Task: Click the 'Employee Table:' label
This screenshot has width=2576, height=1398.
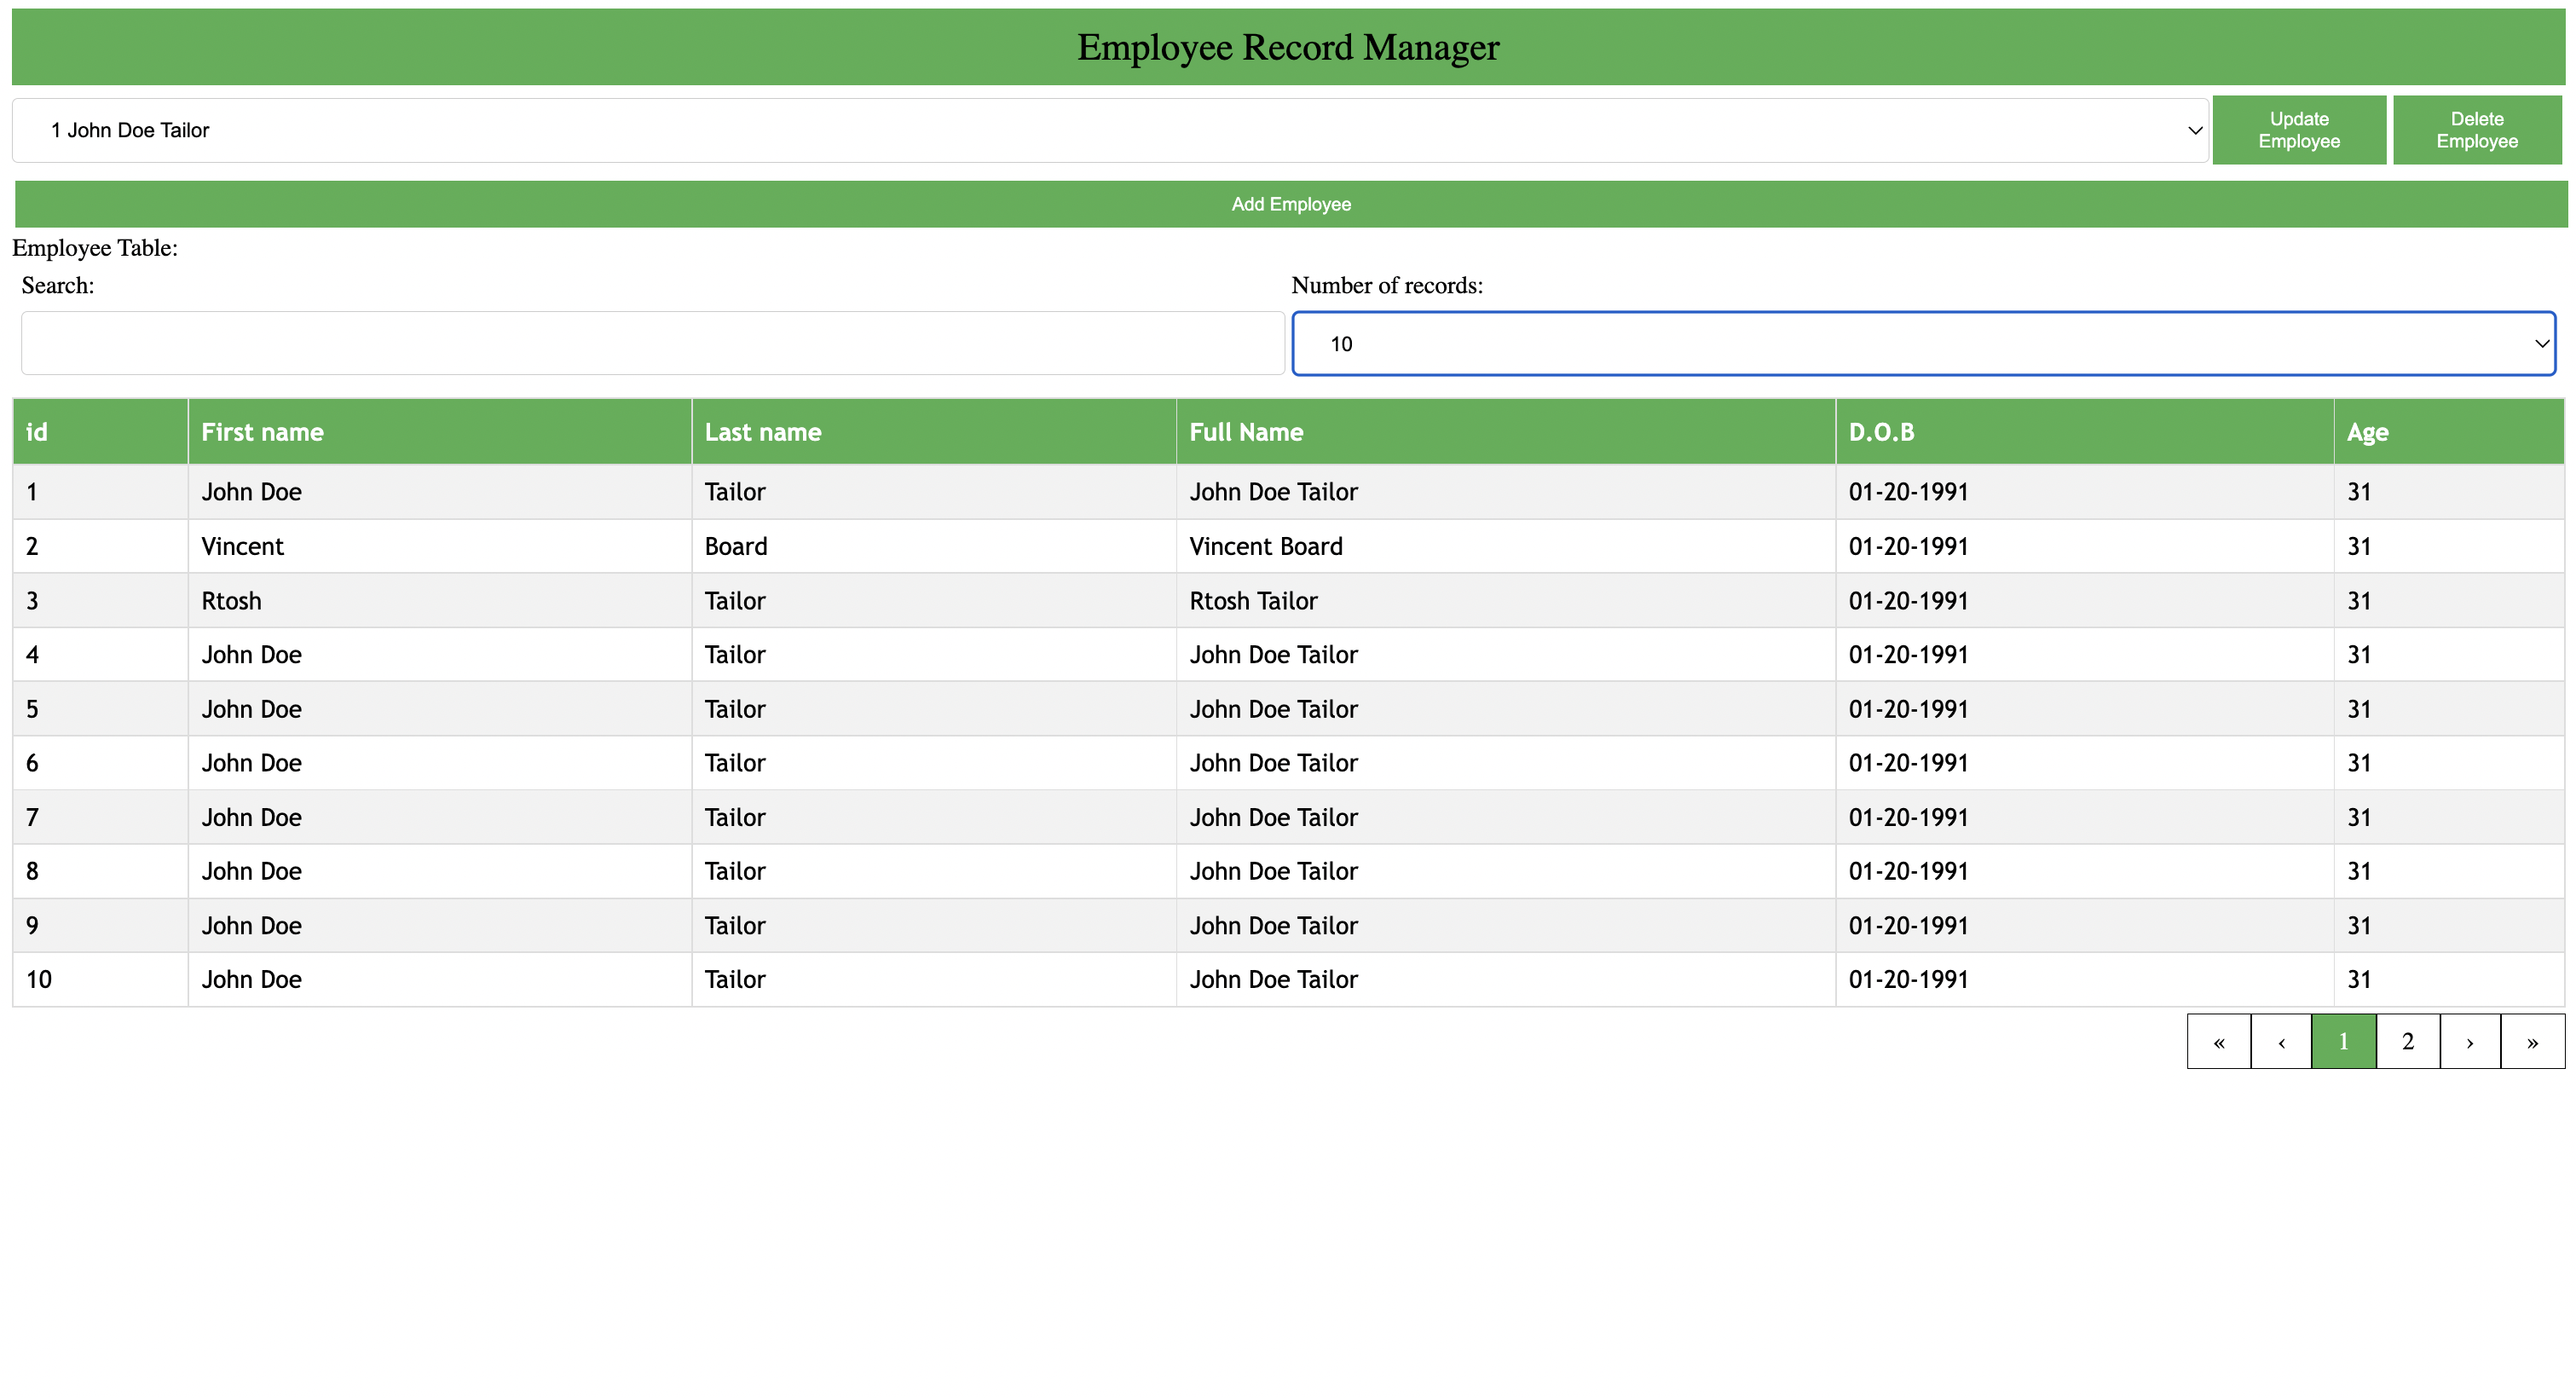Action: tap(95, 248)
